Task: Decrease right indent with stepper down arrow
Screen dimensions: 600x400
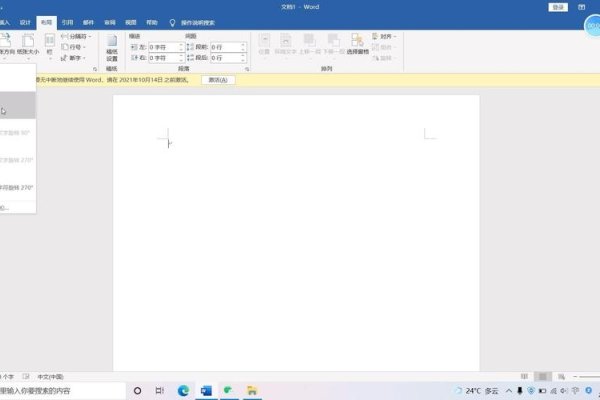Action: click(x=181, y=60)
